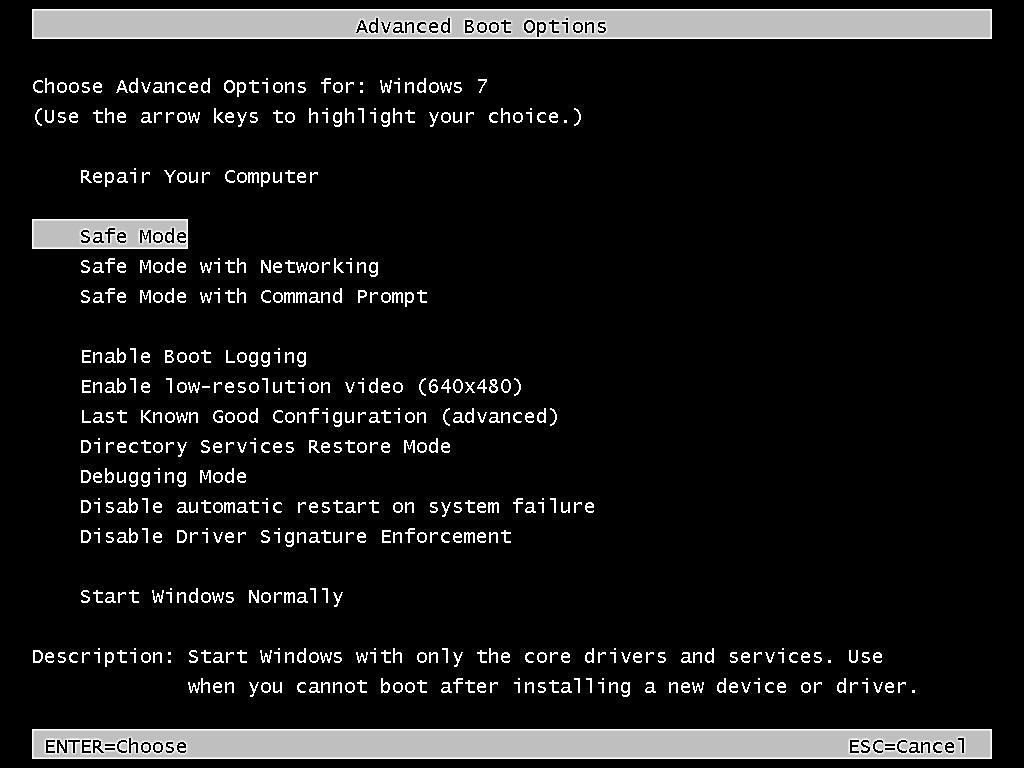The image size is (1024, 768).
Task: Disable Driver Signature Enforcement
Action: pyautogui.click(x=295, y=536)
